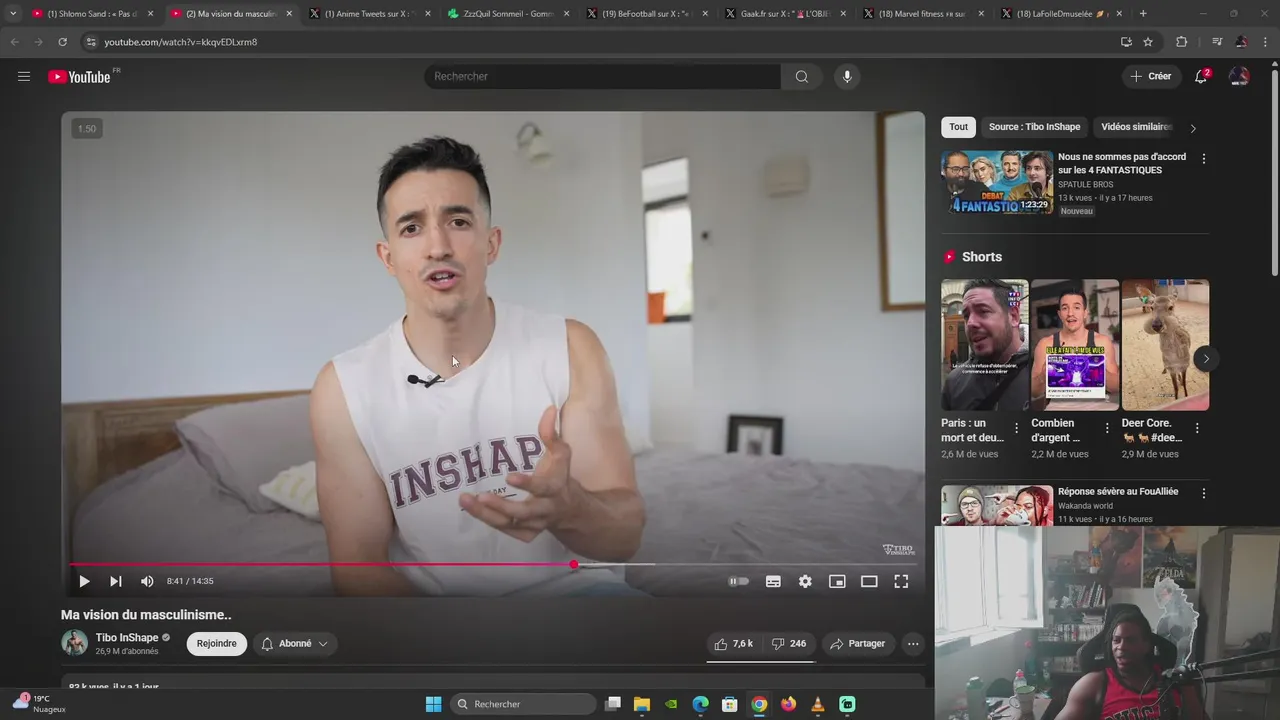
Task: Click the address bar URL
Action: pos(181,42)
